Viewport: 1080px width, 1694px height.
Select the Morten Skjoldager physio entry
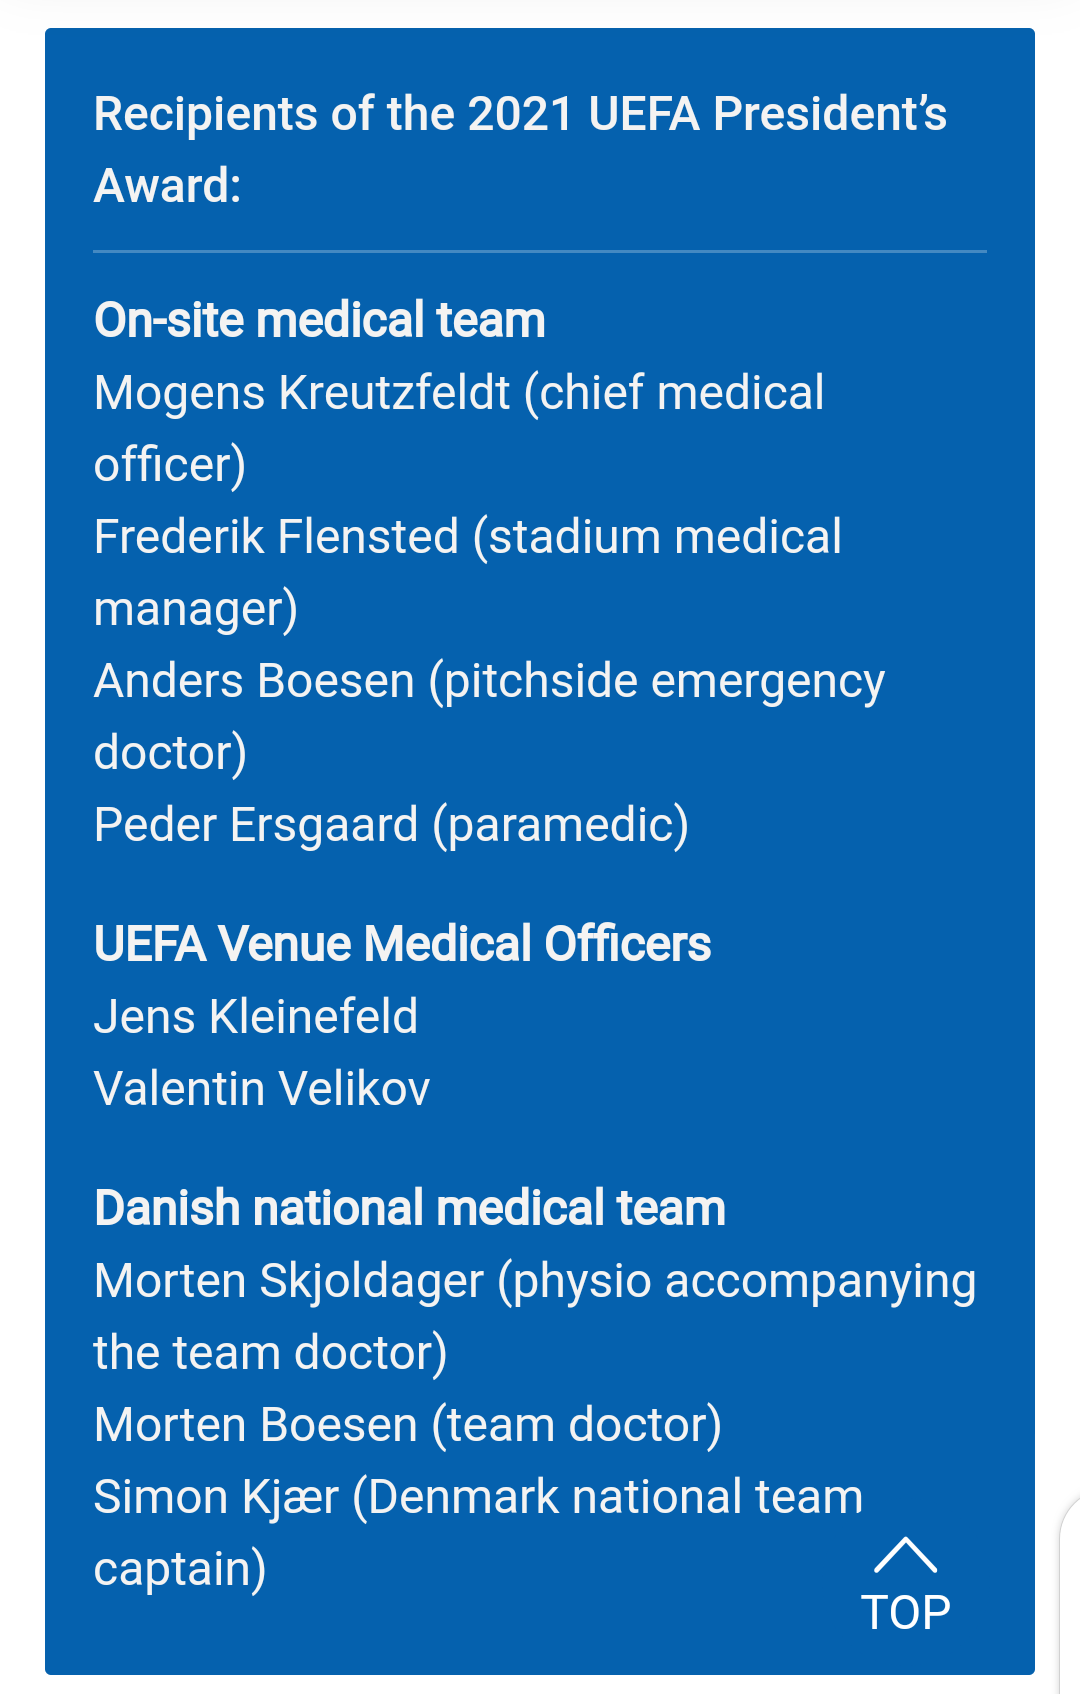535,1316
